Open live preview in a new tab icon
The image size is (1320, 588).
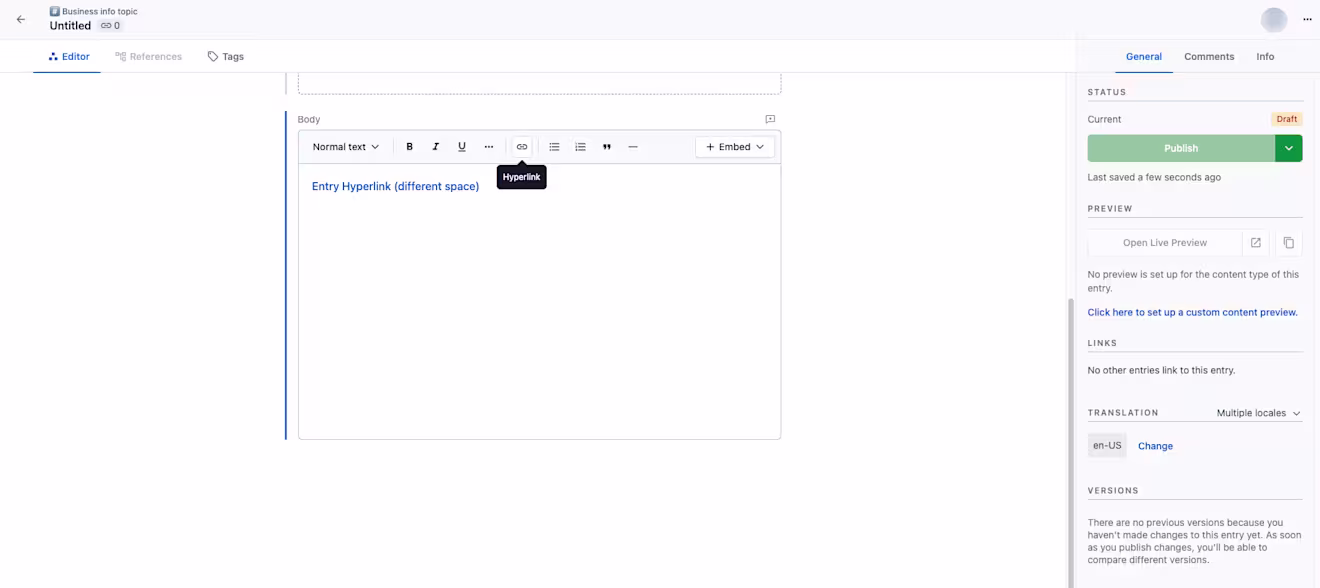click(1256, 243)
